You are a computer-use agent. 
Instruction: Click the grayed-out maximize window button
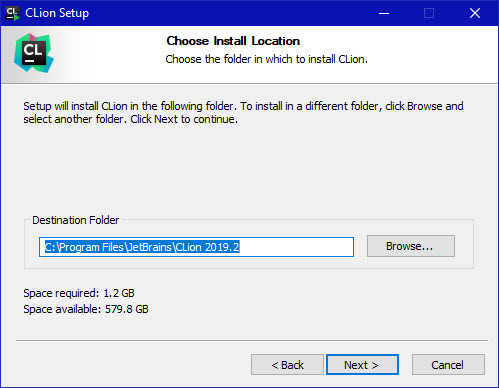[x=429, y=13]
